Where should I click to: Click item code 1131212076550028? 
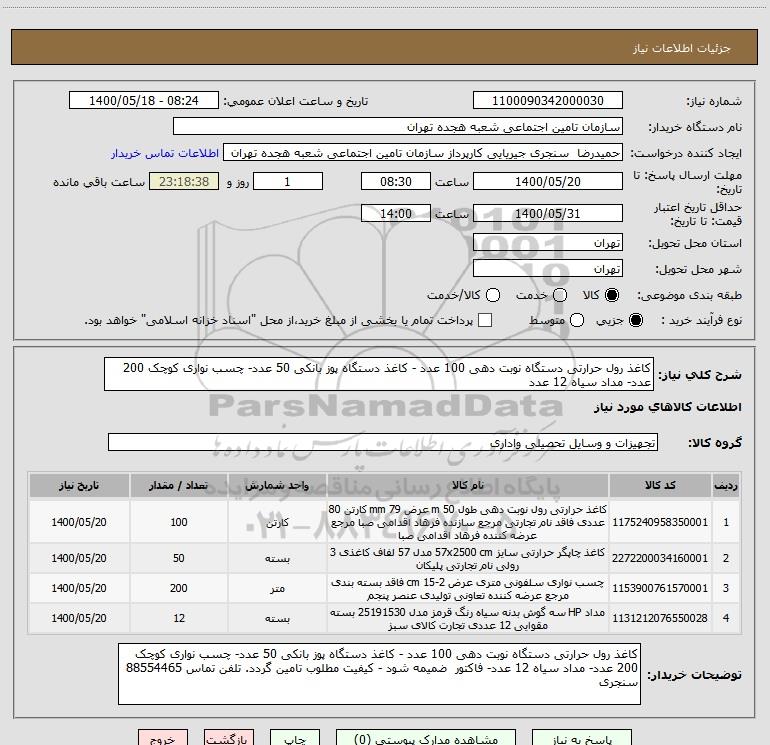point(660,618)
